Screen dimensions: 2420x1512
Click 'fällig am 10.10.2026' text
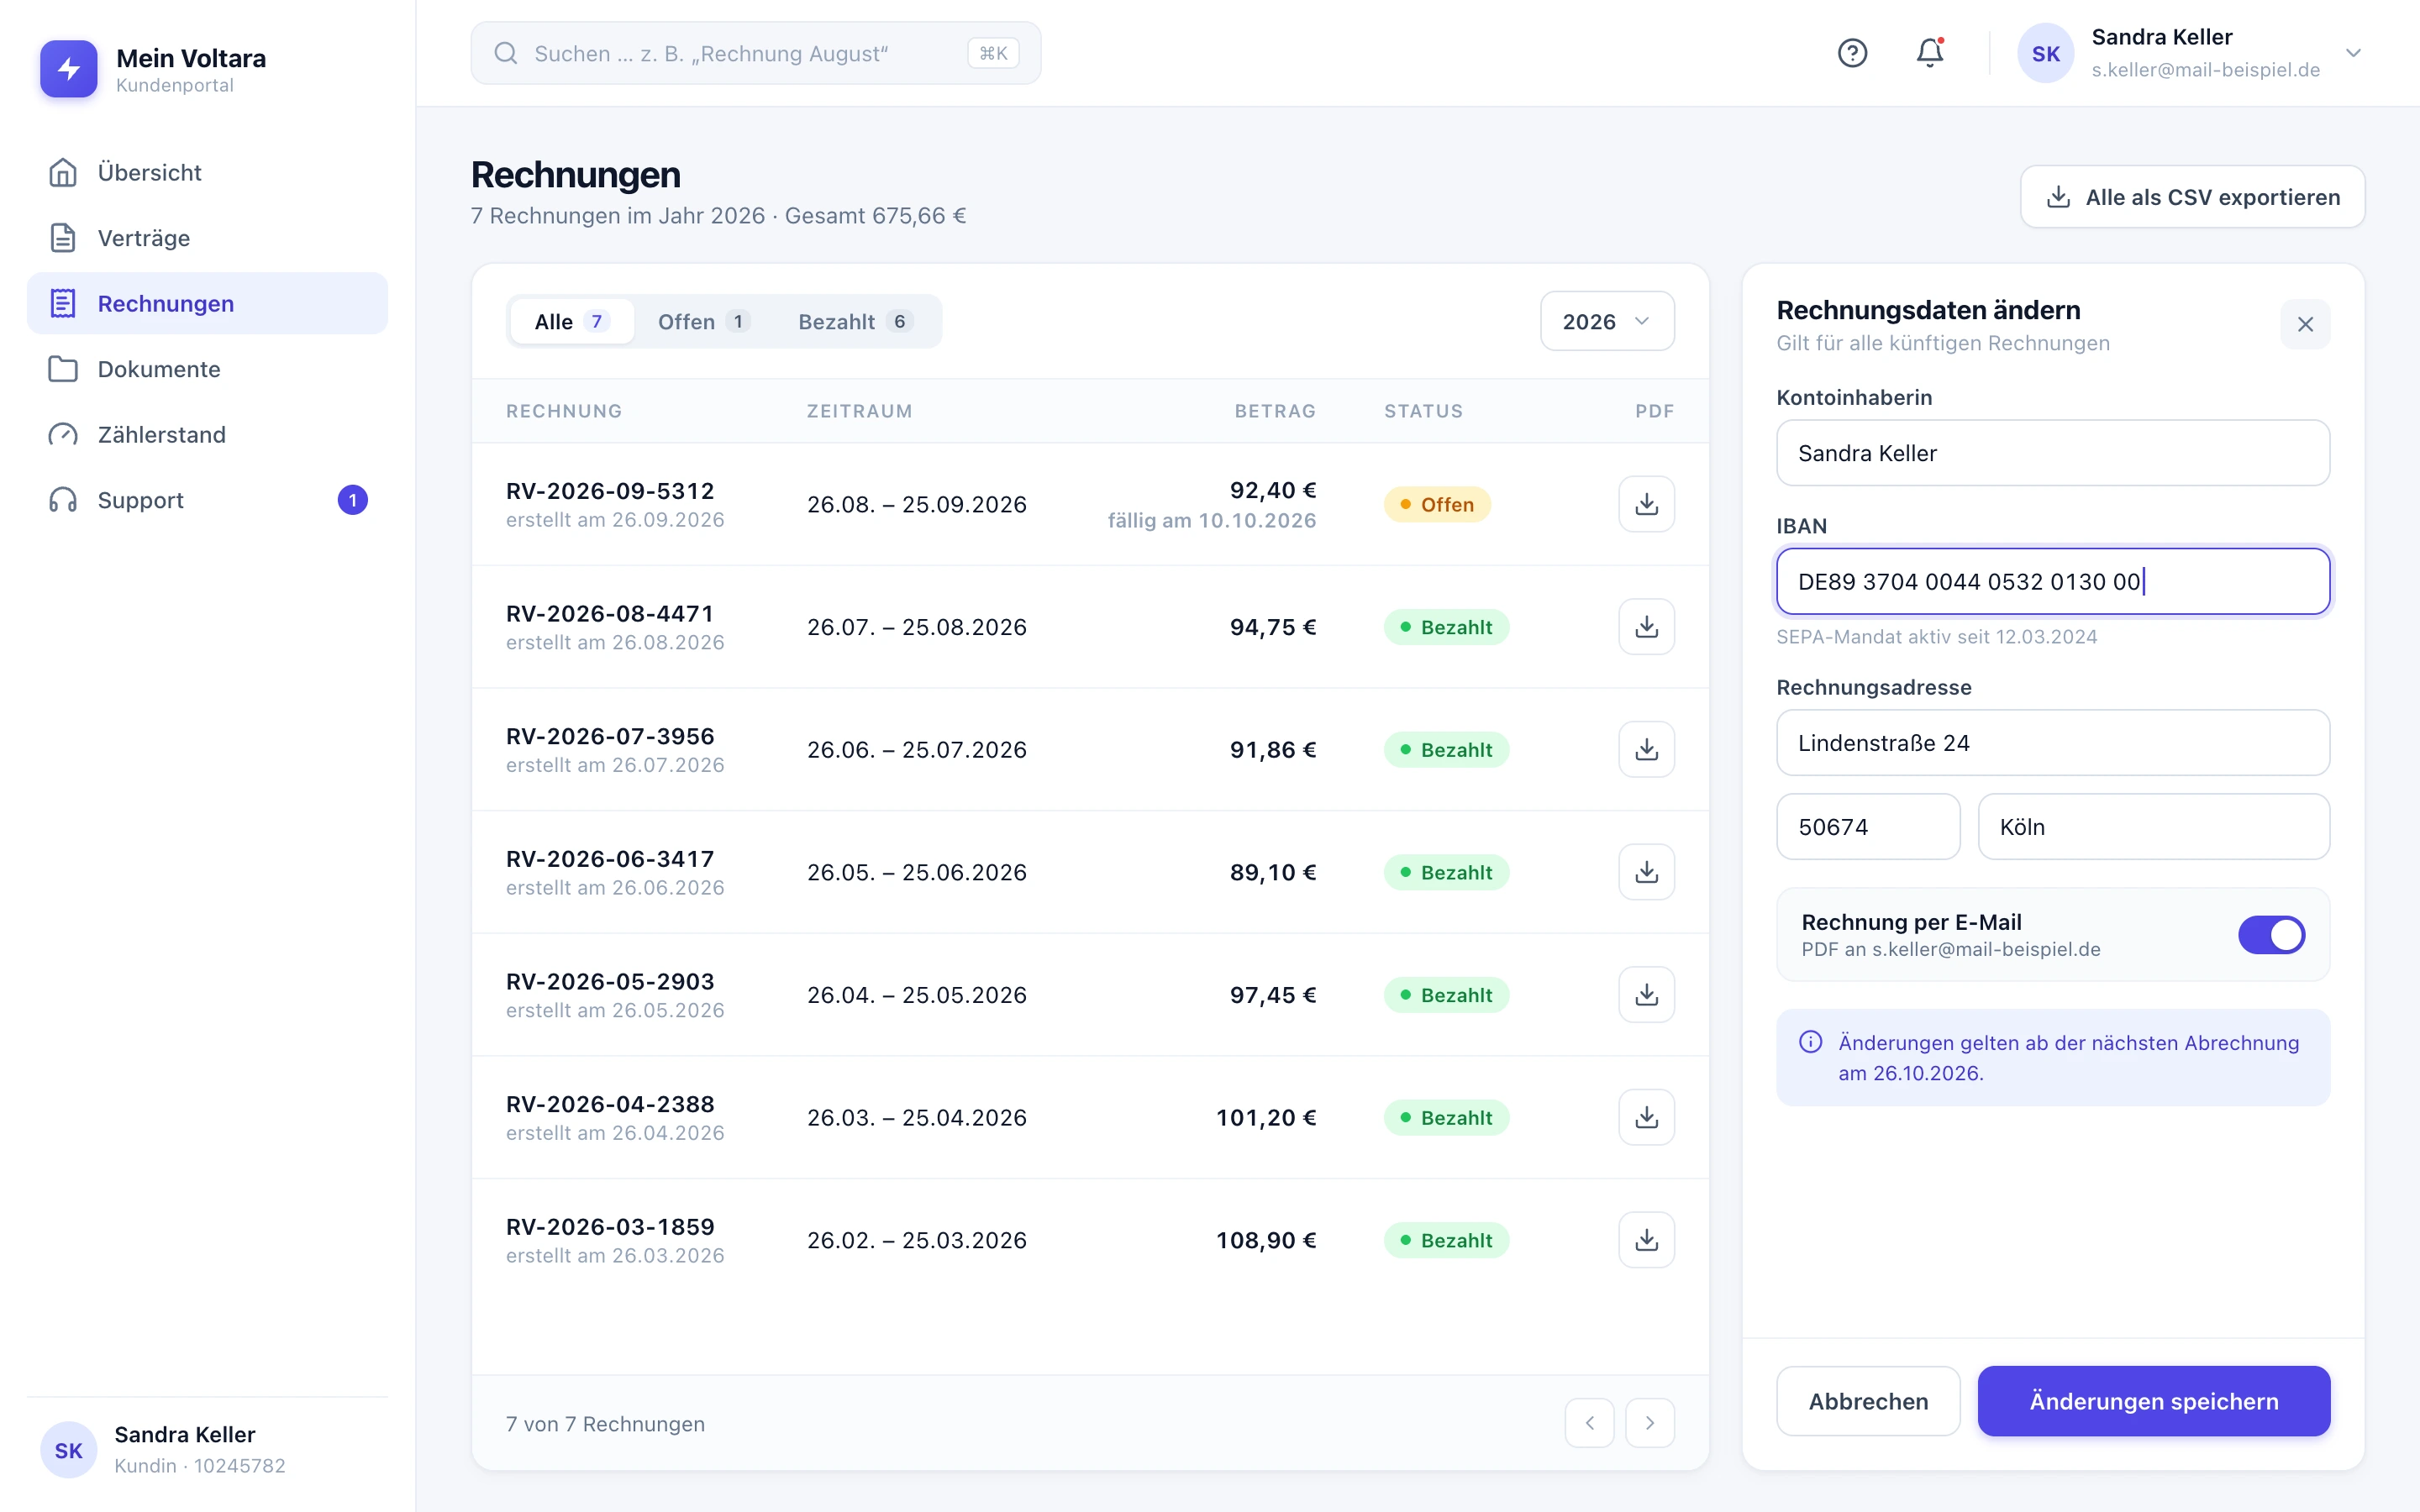tap(1212, 520)
